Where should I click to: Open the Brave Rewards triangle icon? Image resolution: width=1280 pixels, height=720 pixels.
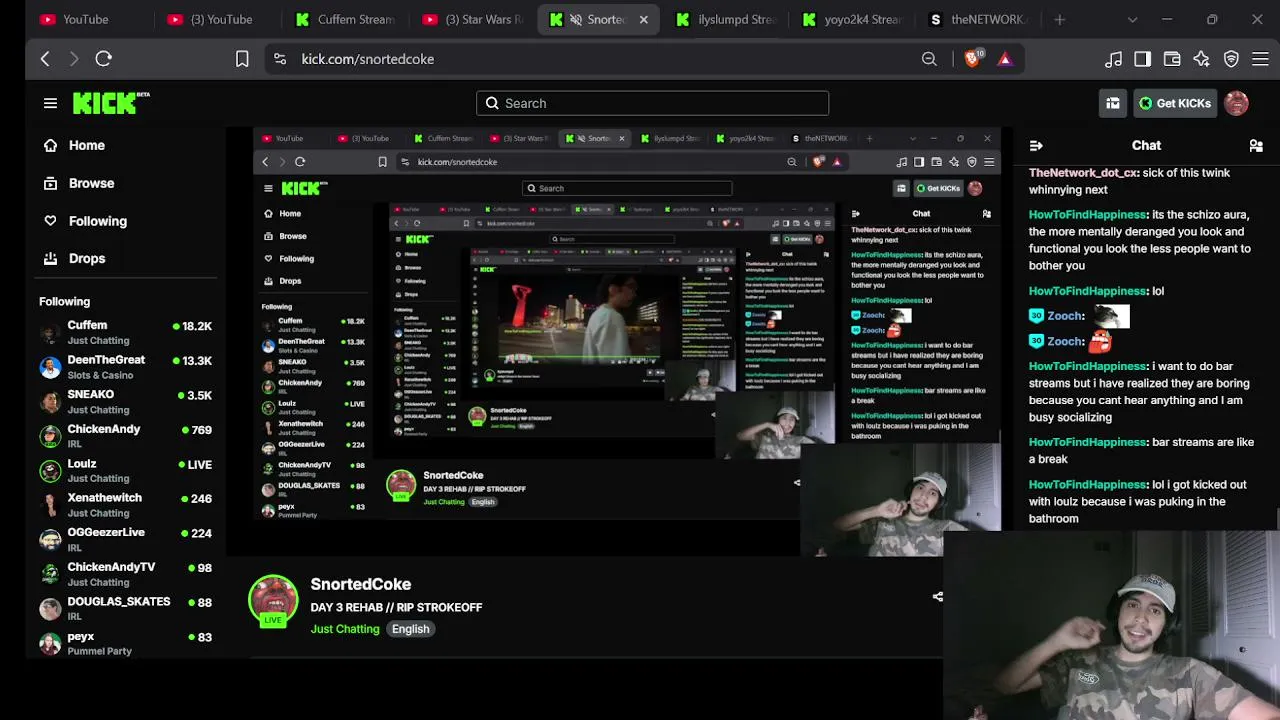click(x=1005, y=59)
